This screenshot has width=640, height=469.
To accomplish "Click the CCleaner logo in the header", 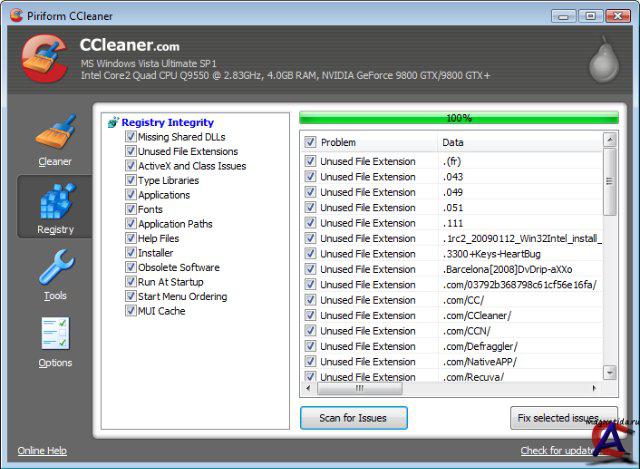I will point(44,58).
